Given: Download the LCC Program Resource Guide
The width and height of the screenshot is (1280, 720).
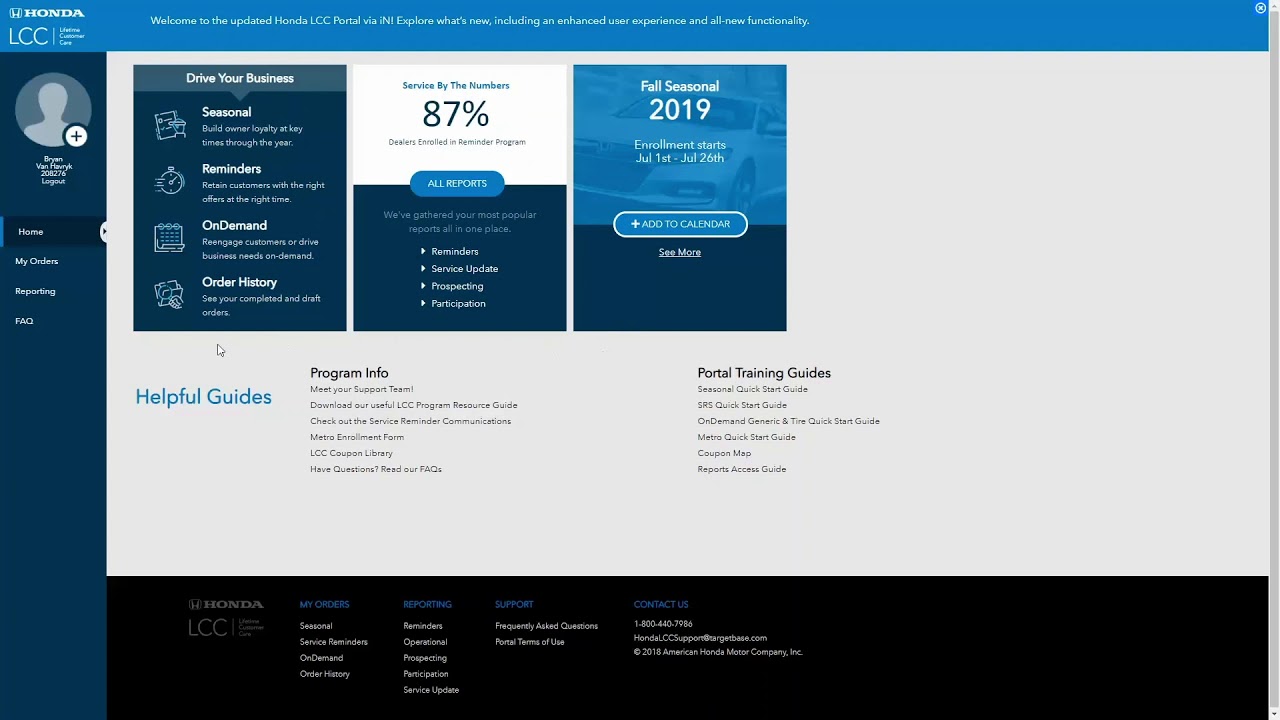Looking at the screenshot, I should click(413, 405).
